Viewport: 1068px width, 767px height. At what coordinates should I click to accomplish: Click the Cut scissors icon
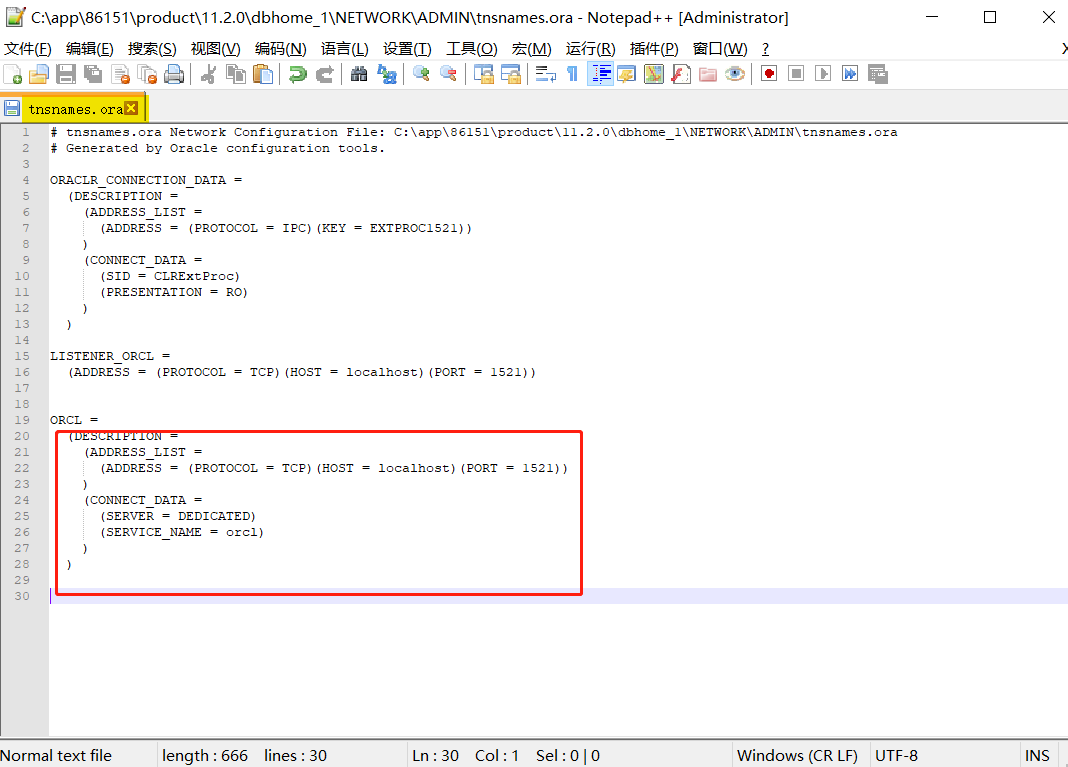[208, 74]
